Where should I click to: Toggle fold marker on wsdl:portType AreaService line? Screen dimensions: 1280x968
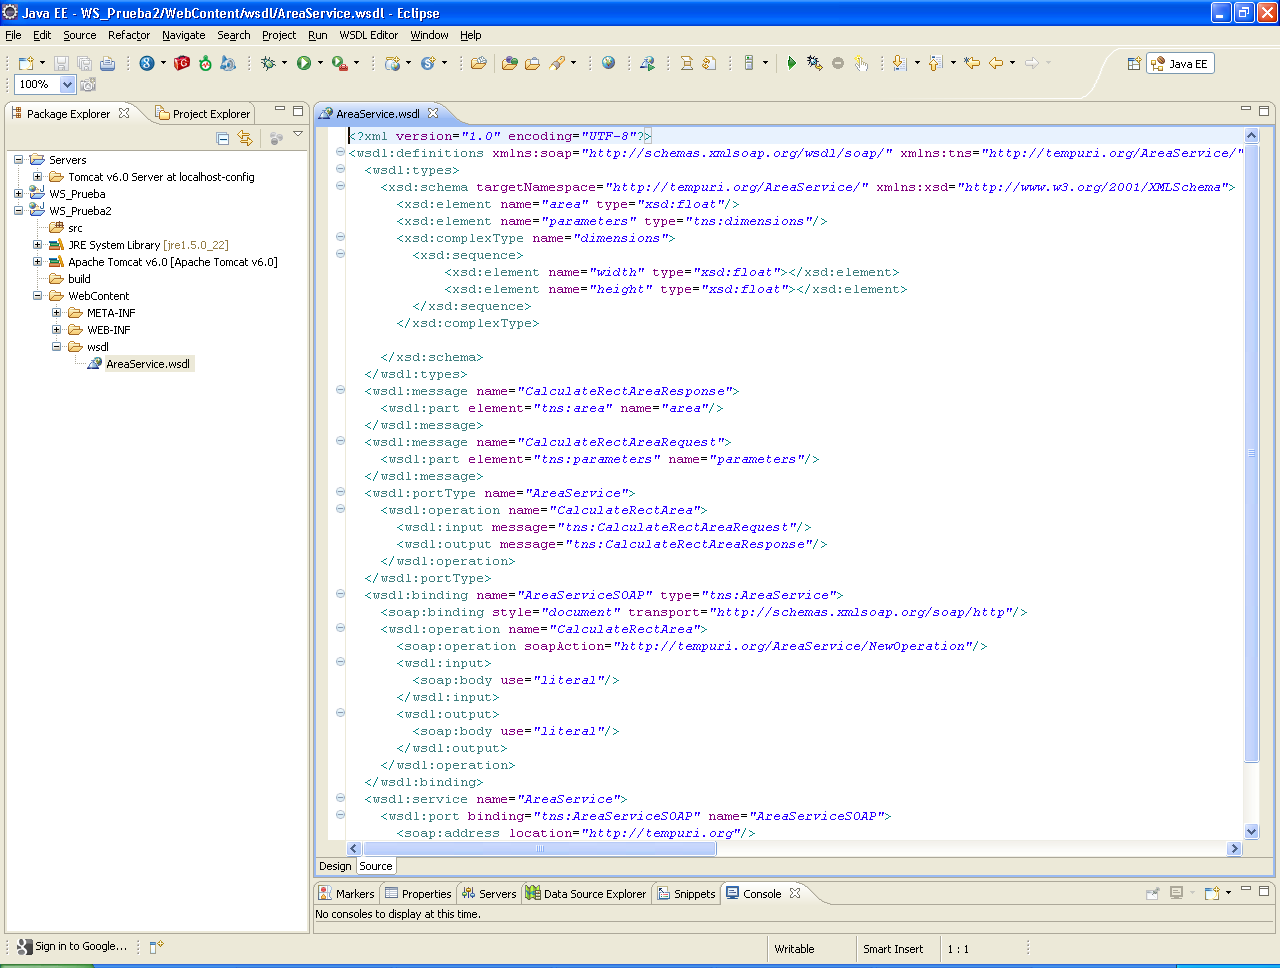pos(340,492)
